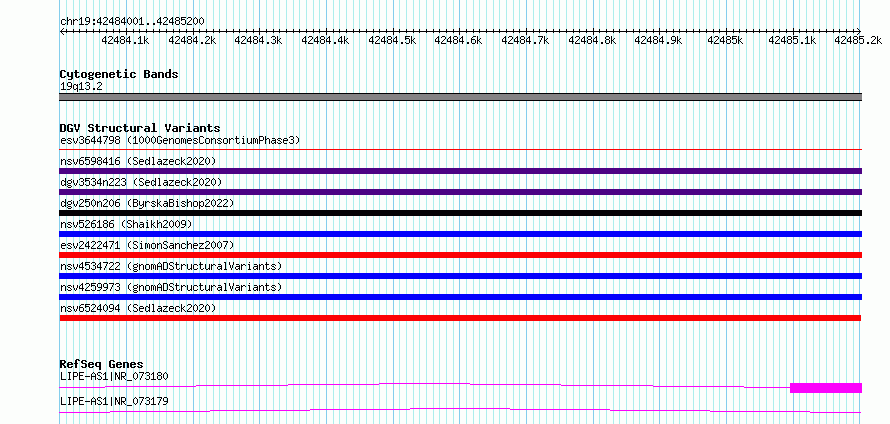Click ruler tick label 42485.2k
Viewport: 890px width, 424px height.
pos(858,40)
